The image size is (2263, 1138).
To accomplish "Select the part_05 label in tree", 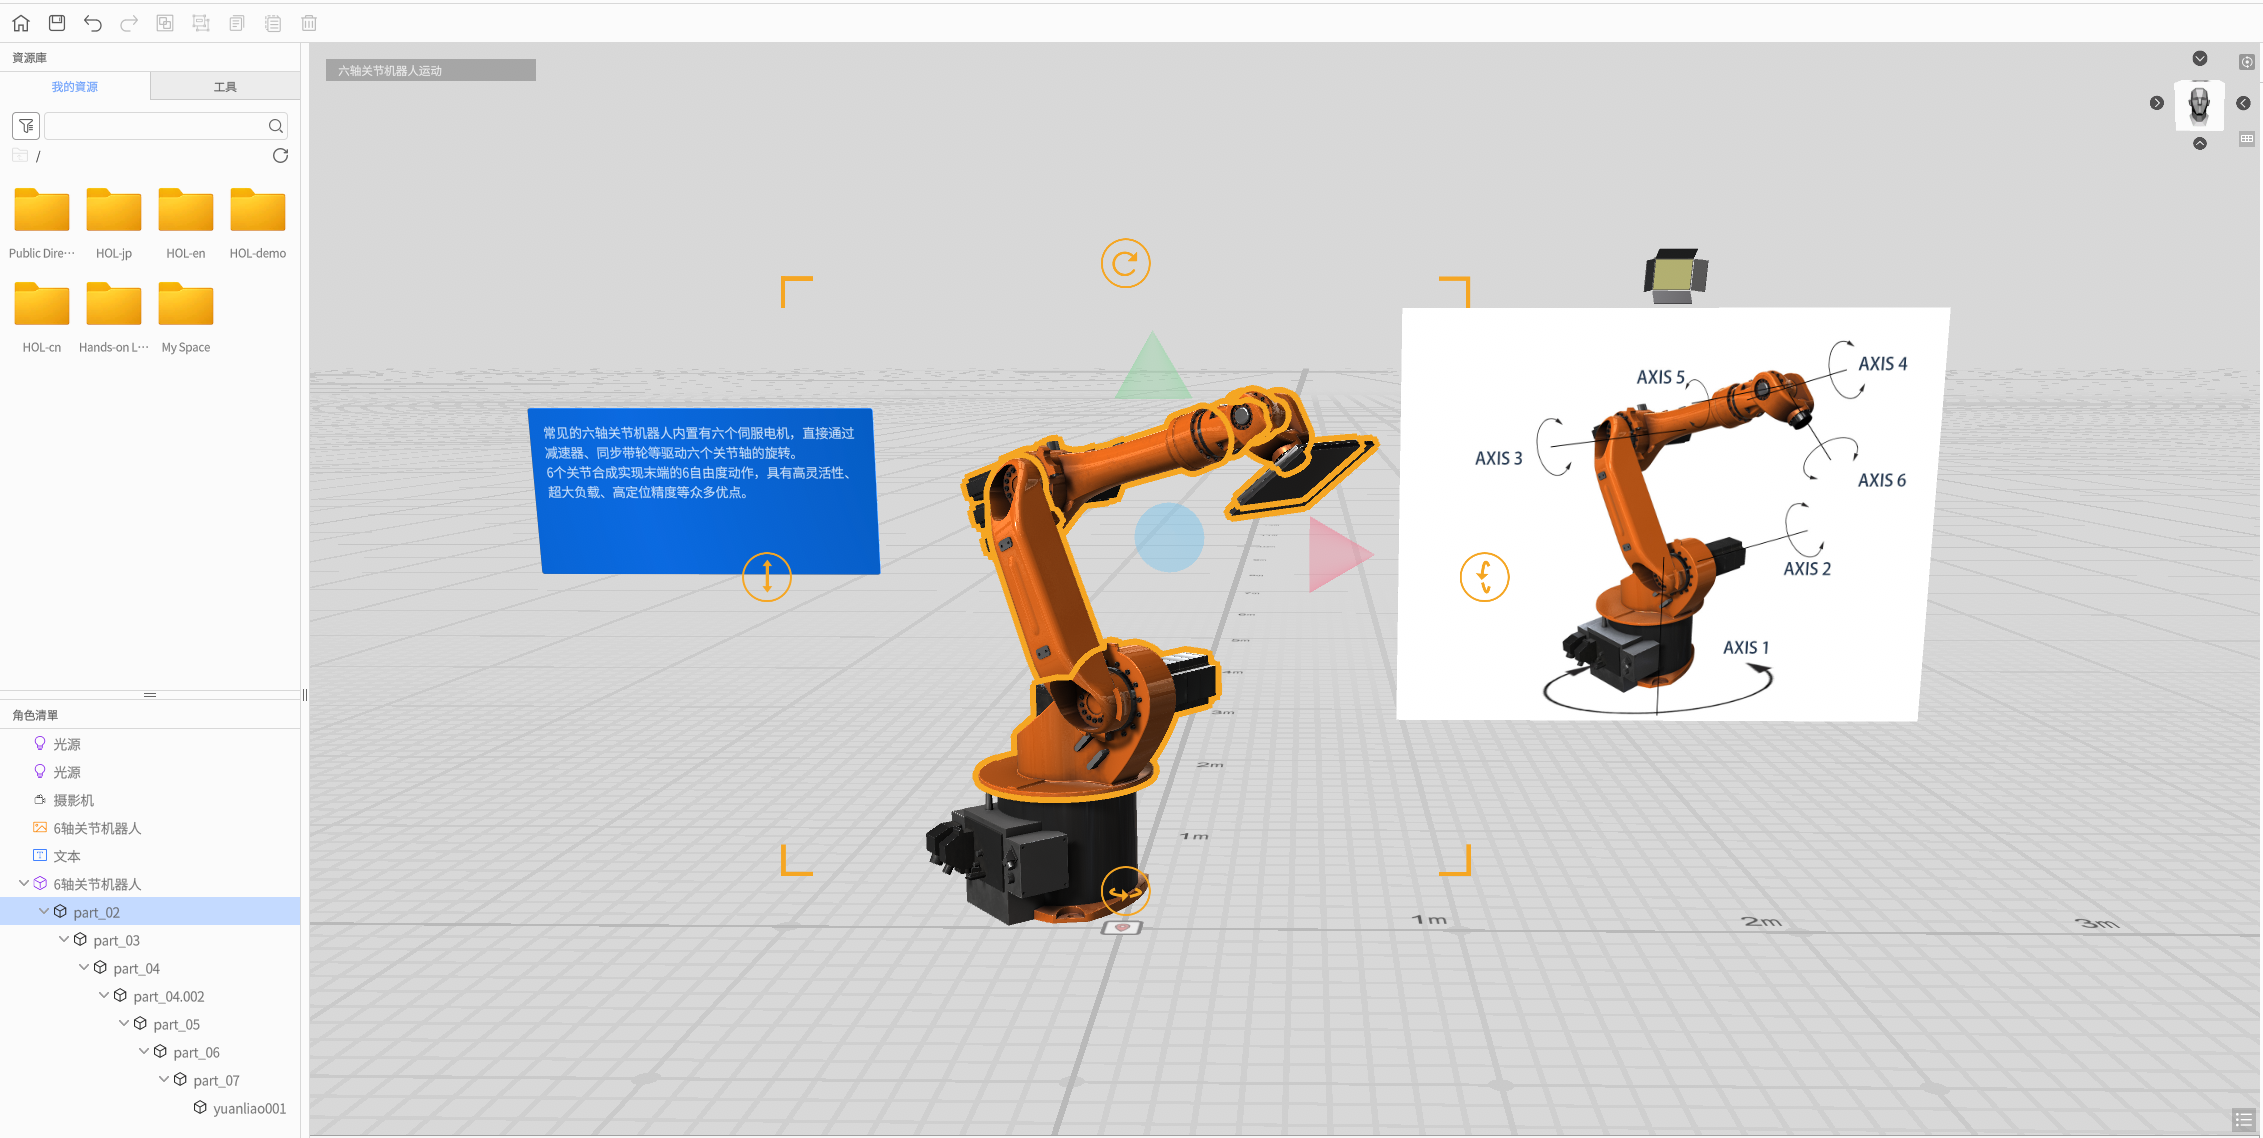I will (177, 1024).
